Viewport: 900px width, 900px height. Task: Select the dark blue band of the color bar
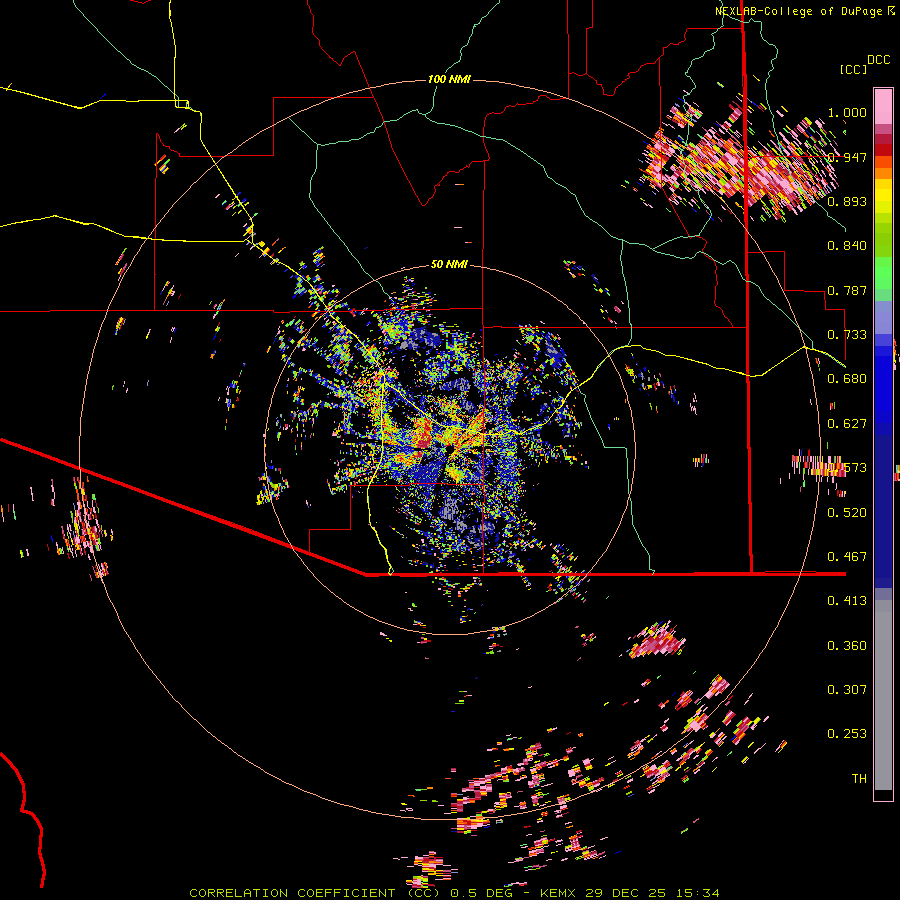click(x=883, y=511)
